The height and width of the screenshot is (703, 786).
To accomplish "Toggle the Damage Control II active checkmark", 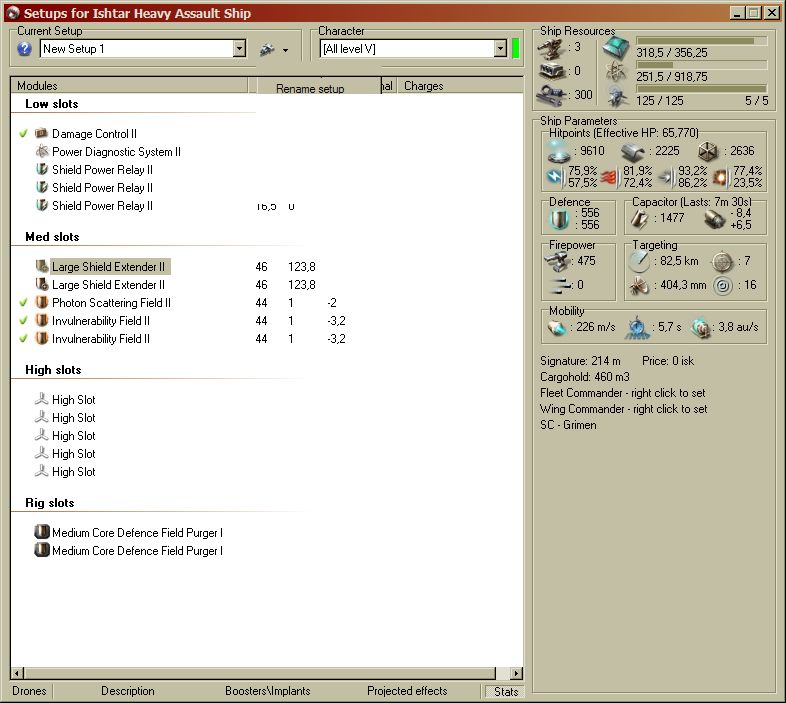I will tap(23, 134).
